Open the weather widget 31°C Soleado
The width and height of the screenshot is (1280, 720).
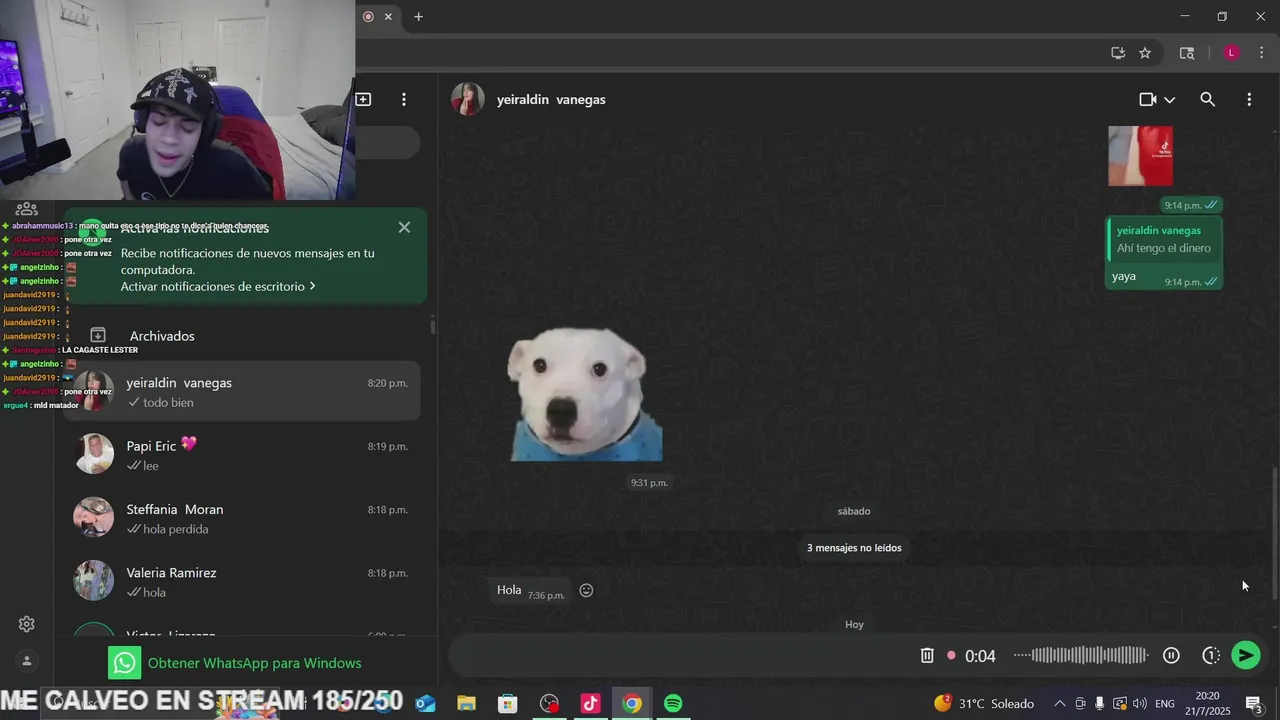point(984,704)
